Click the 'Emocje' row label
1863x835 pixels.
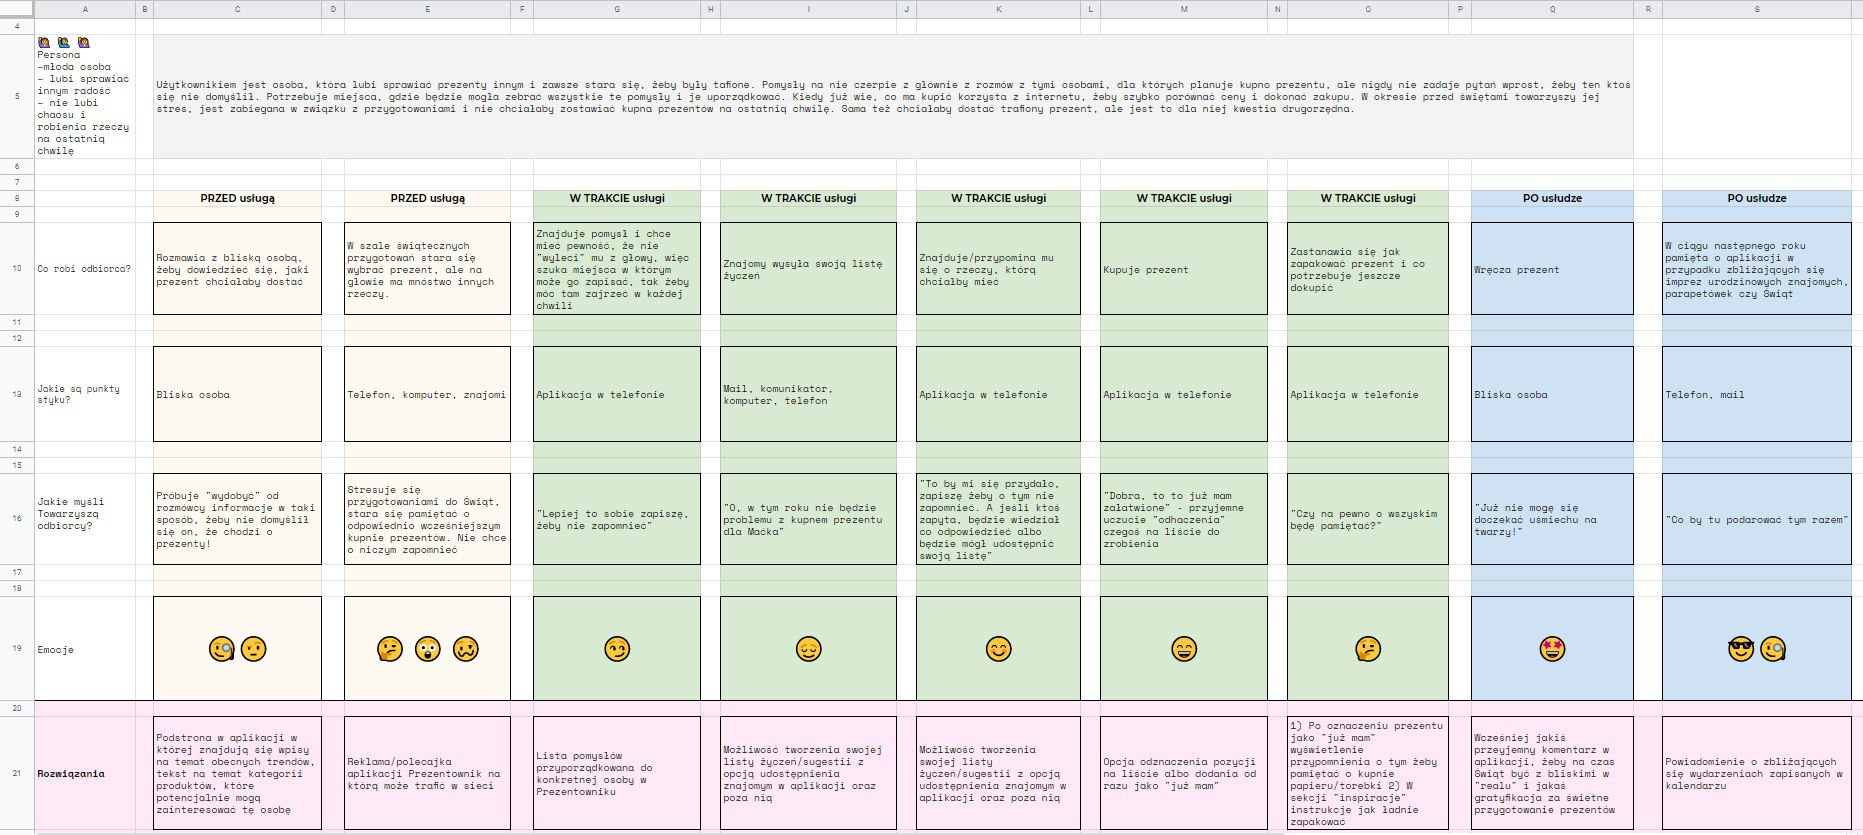[x=85, y=649]
